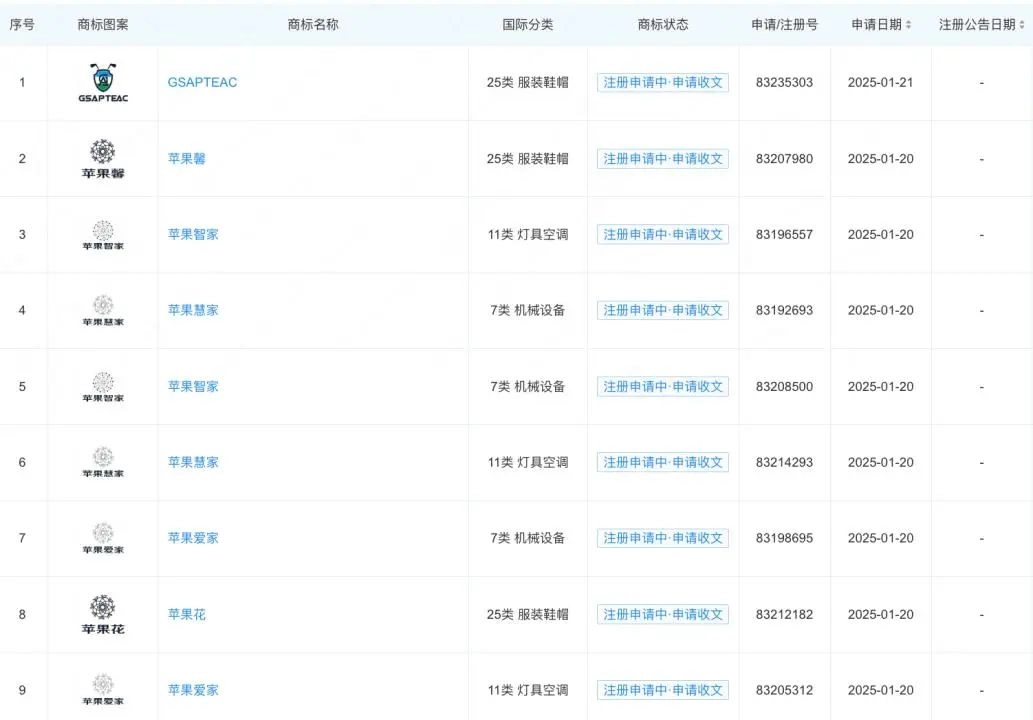Click the 苹果慧家 logo thumbnail in row 4
This screenshot has height=720, width=1033.
point(102,310)
